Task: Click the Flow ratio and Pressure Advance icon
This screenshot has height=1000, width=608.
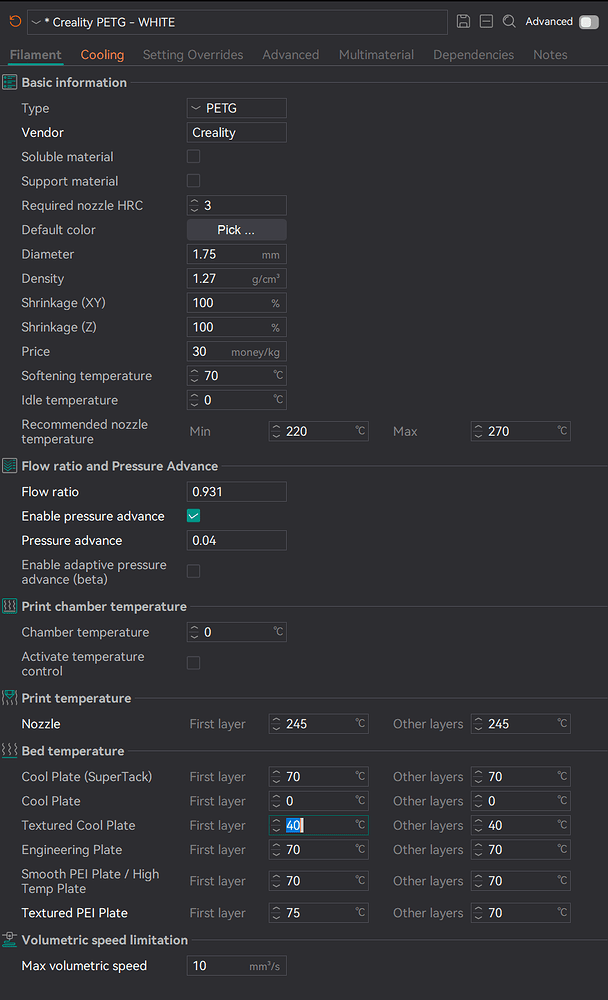Action: [x=10, y=466]
